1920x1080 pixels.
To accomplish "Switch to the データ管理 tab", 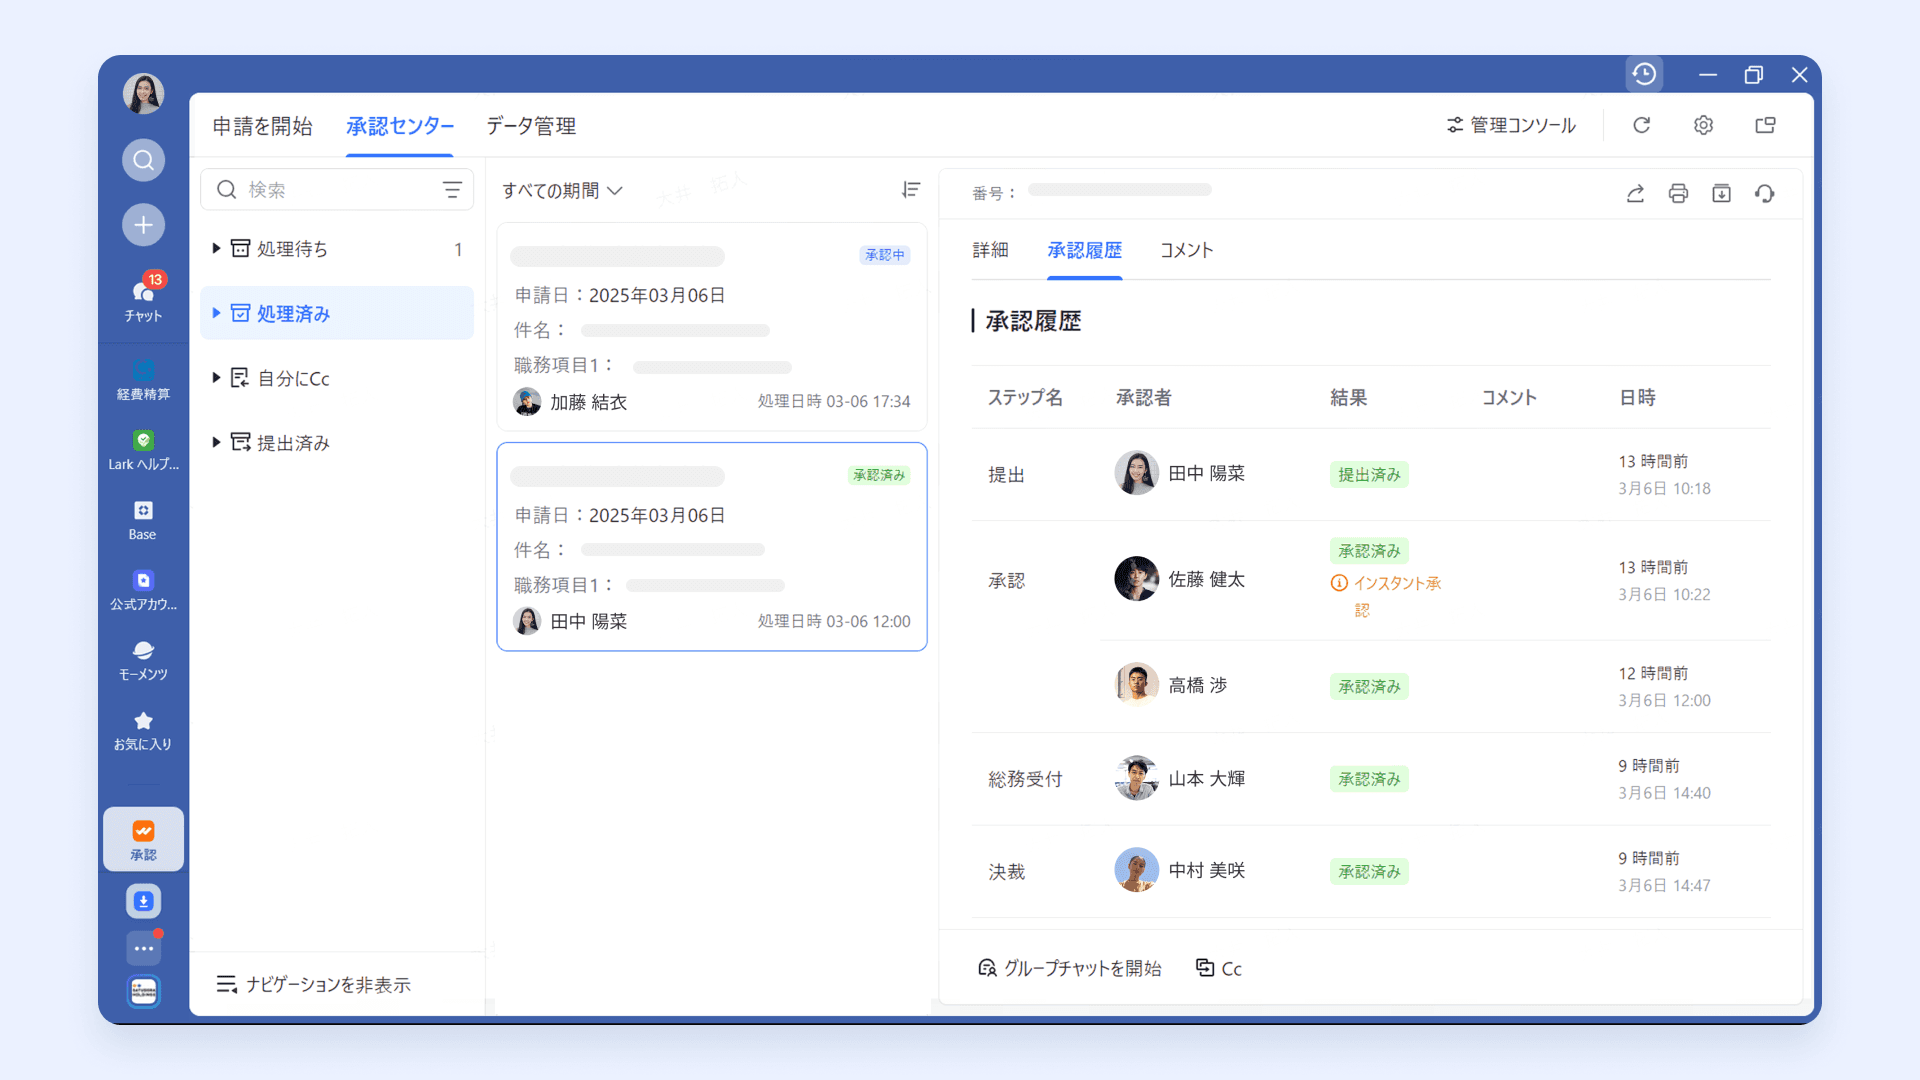I will 530,126.
